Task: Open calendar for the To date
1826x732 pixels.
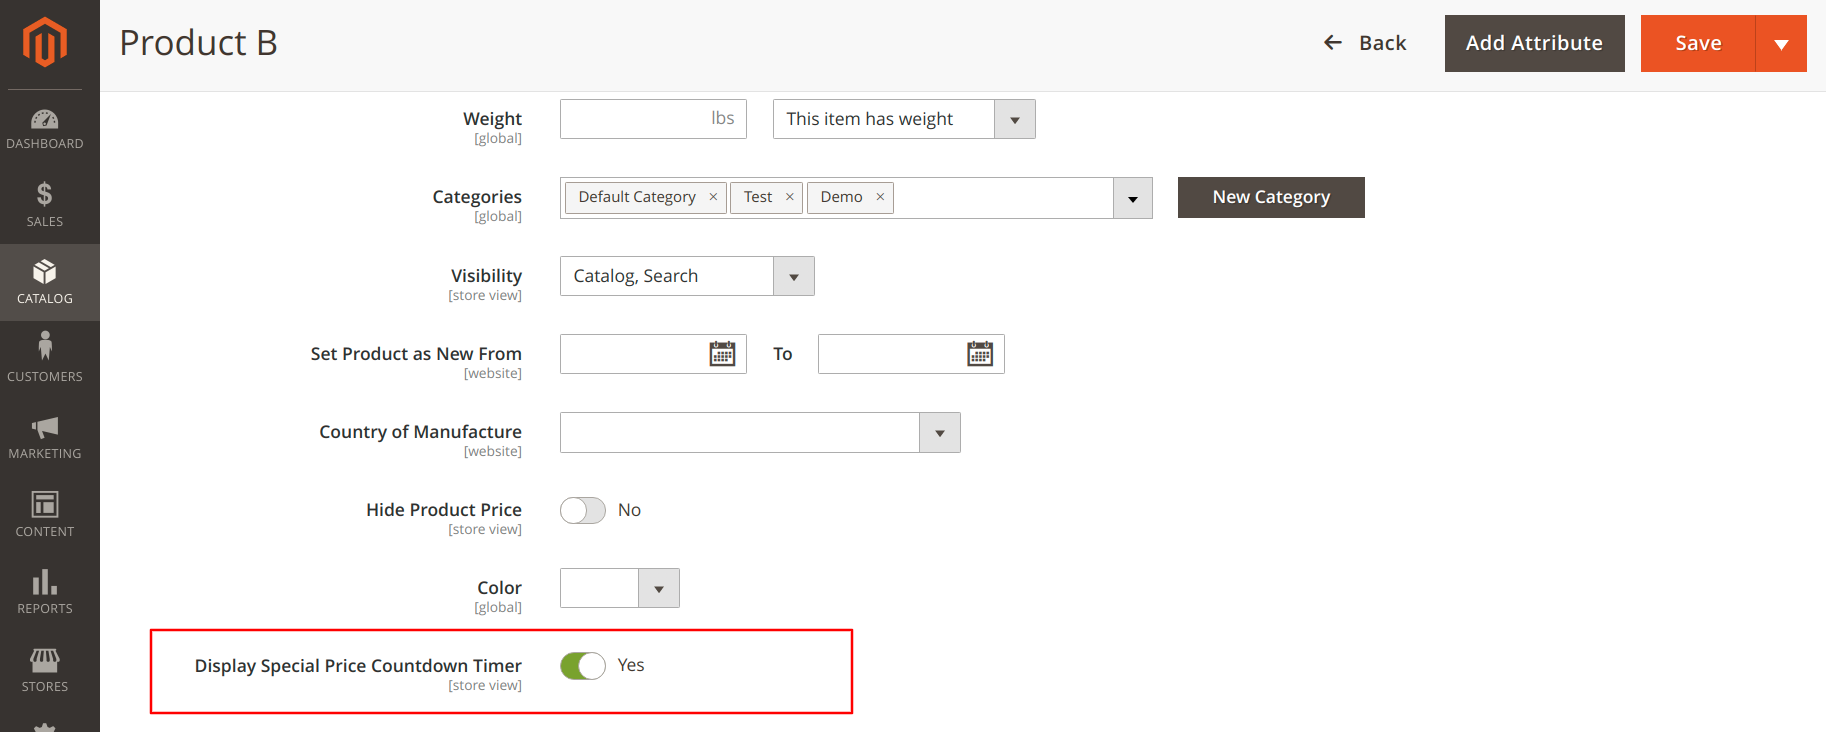Action: [980, 354]
